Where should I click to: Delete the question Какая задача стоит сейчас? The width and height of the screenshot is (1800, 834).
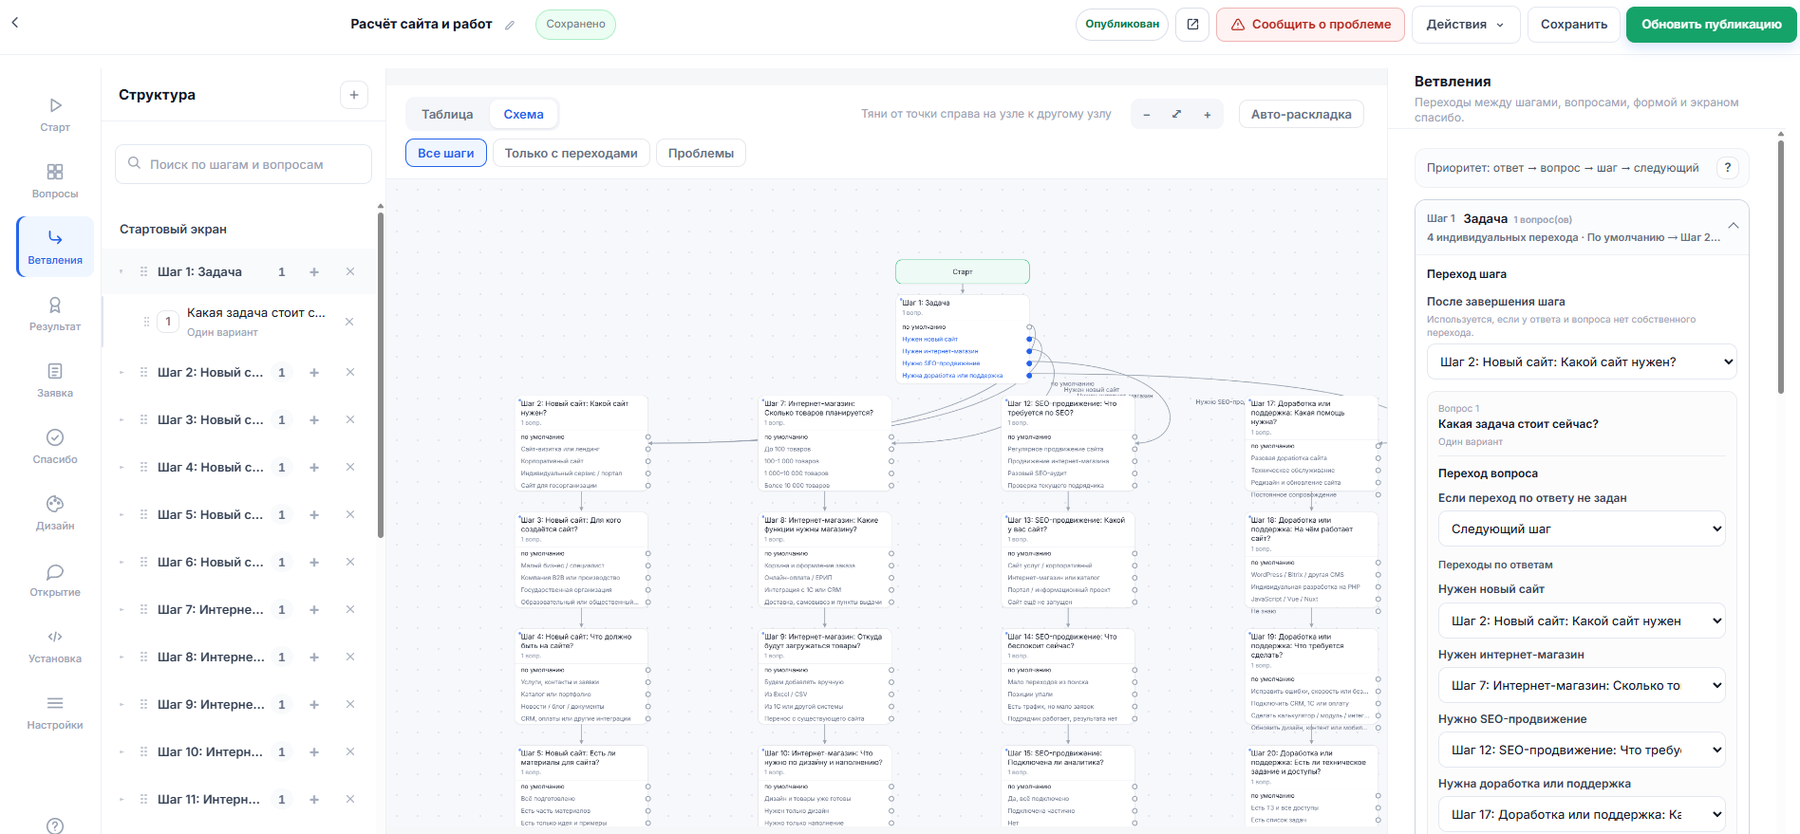click(x=349, y=322)
